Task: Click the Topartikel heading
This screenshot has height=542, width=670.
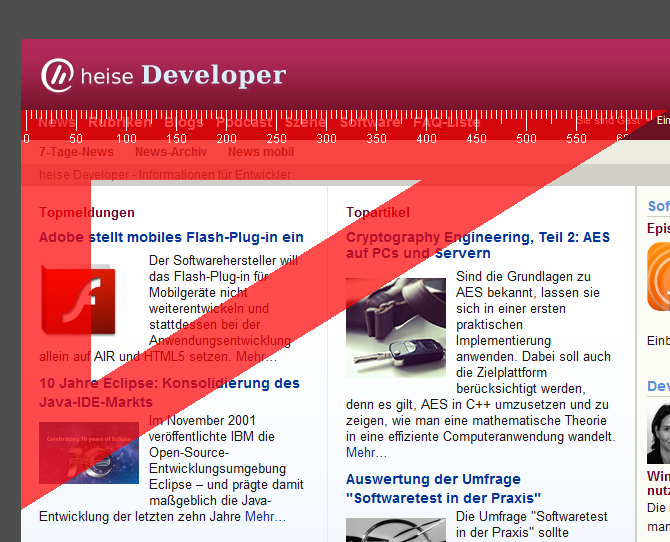Action: coord(378,212)
